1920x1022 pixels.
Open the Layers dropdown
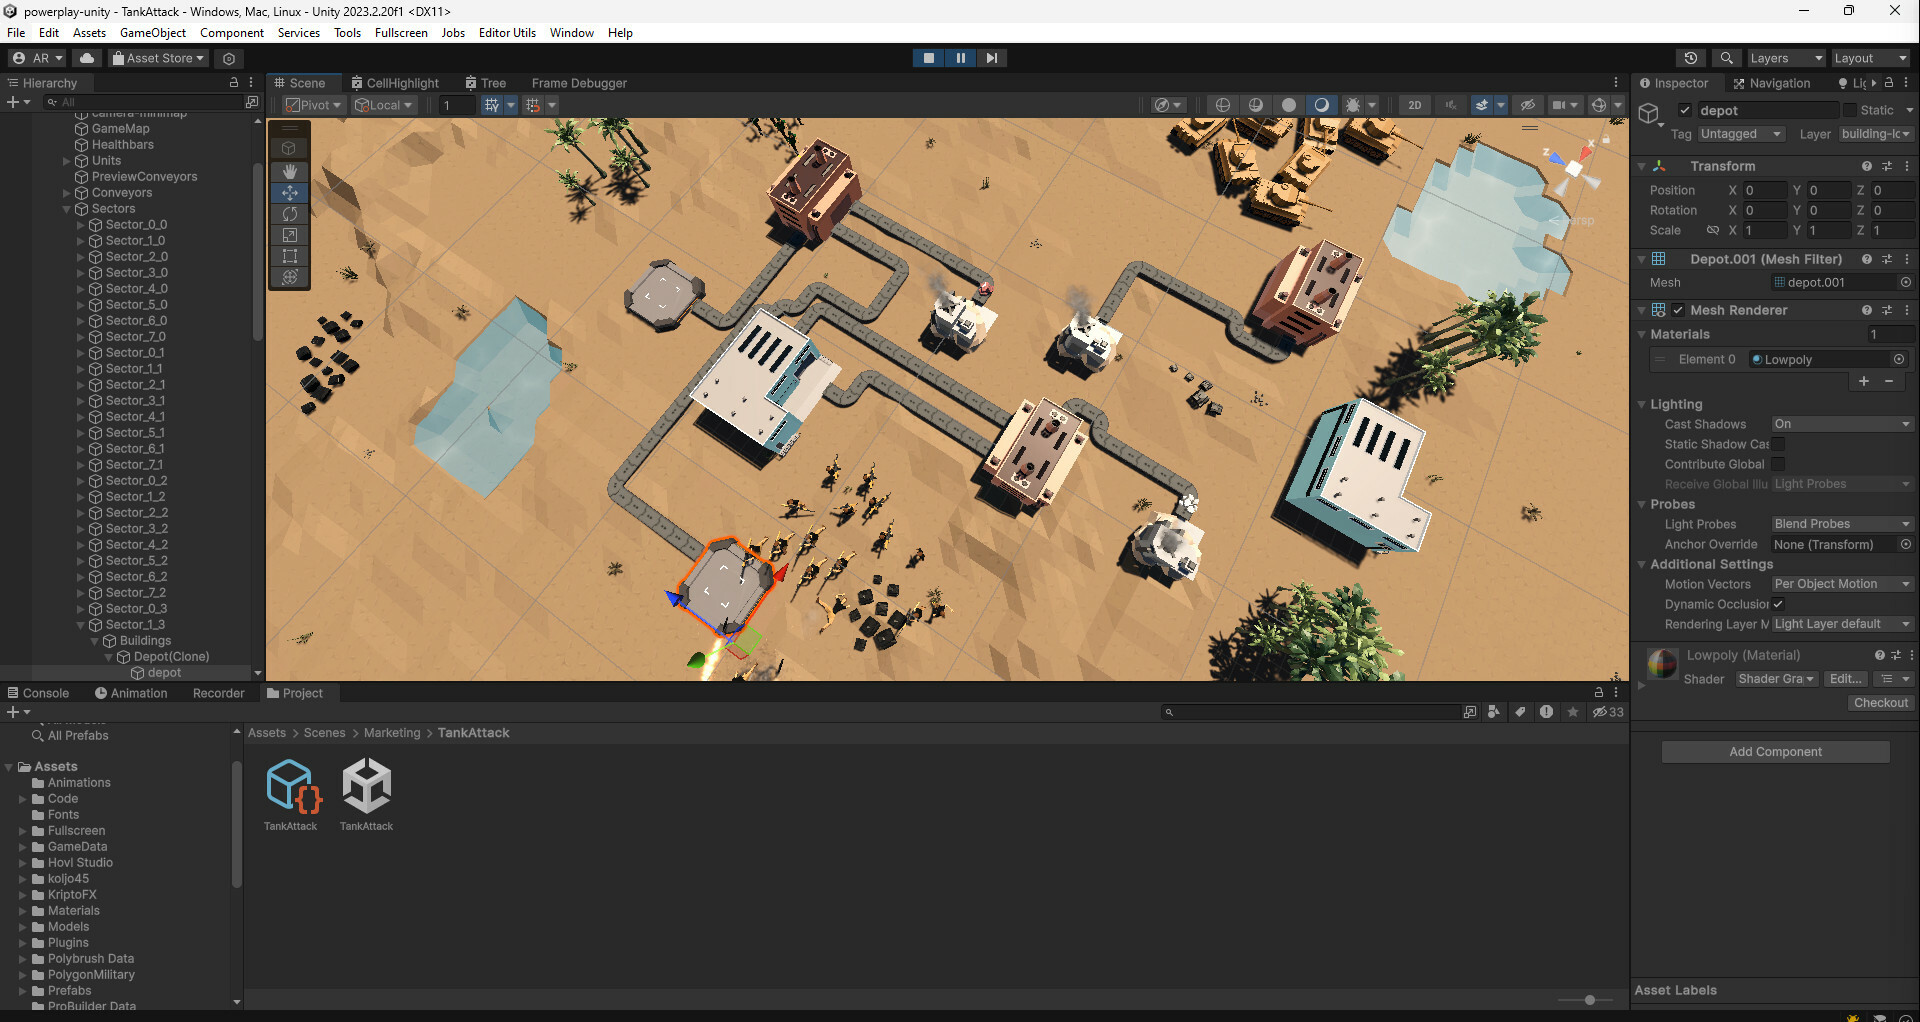click(x=1786, y=58)
